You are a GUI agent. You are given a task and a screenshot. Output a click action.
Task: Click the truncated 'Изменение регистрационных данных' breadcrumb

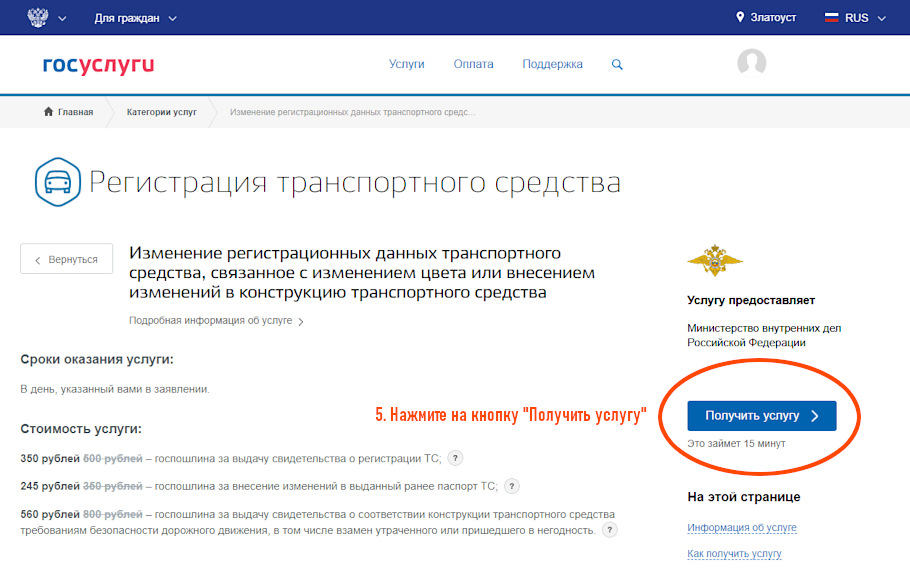pyautogui.click(x=352, y=112)
